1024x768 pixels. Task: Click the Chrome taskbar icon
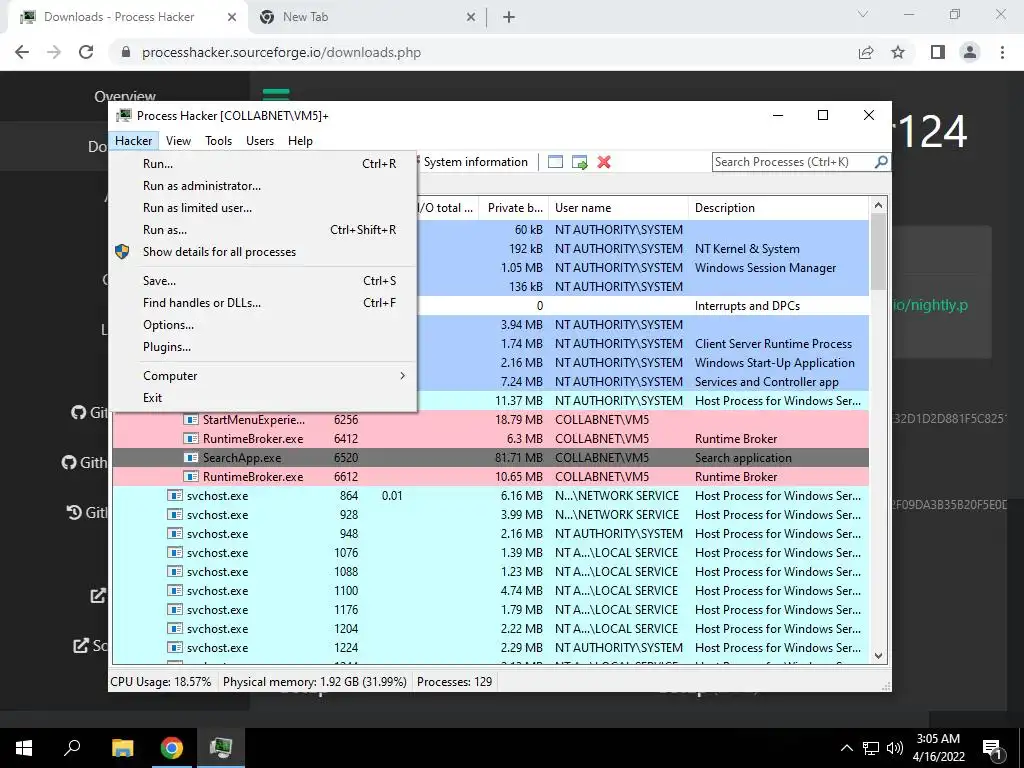tap(172, 748)
